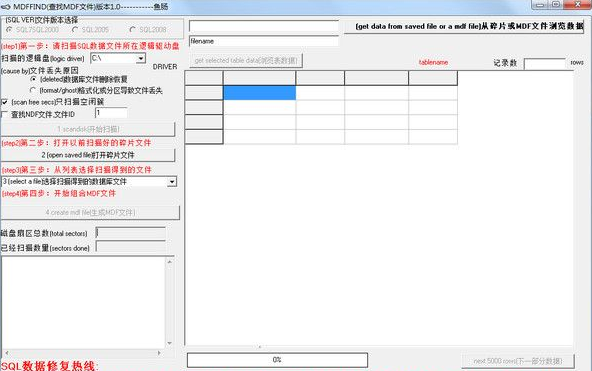Viewport: 592px width, 371px height.
Task: Click the log list scroll right arrow
Action: 159,353
